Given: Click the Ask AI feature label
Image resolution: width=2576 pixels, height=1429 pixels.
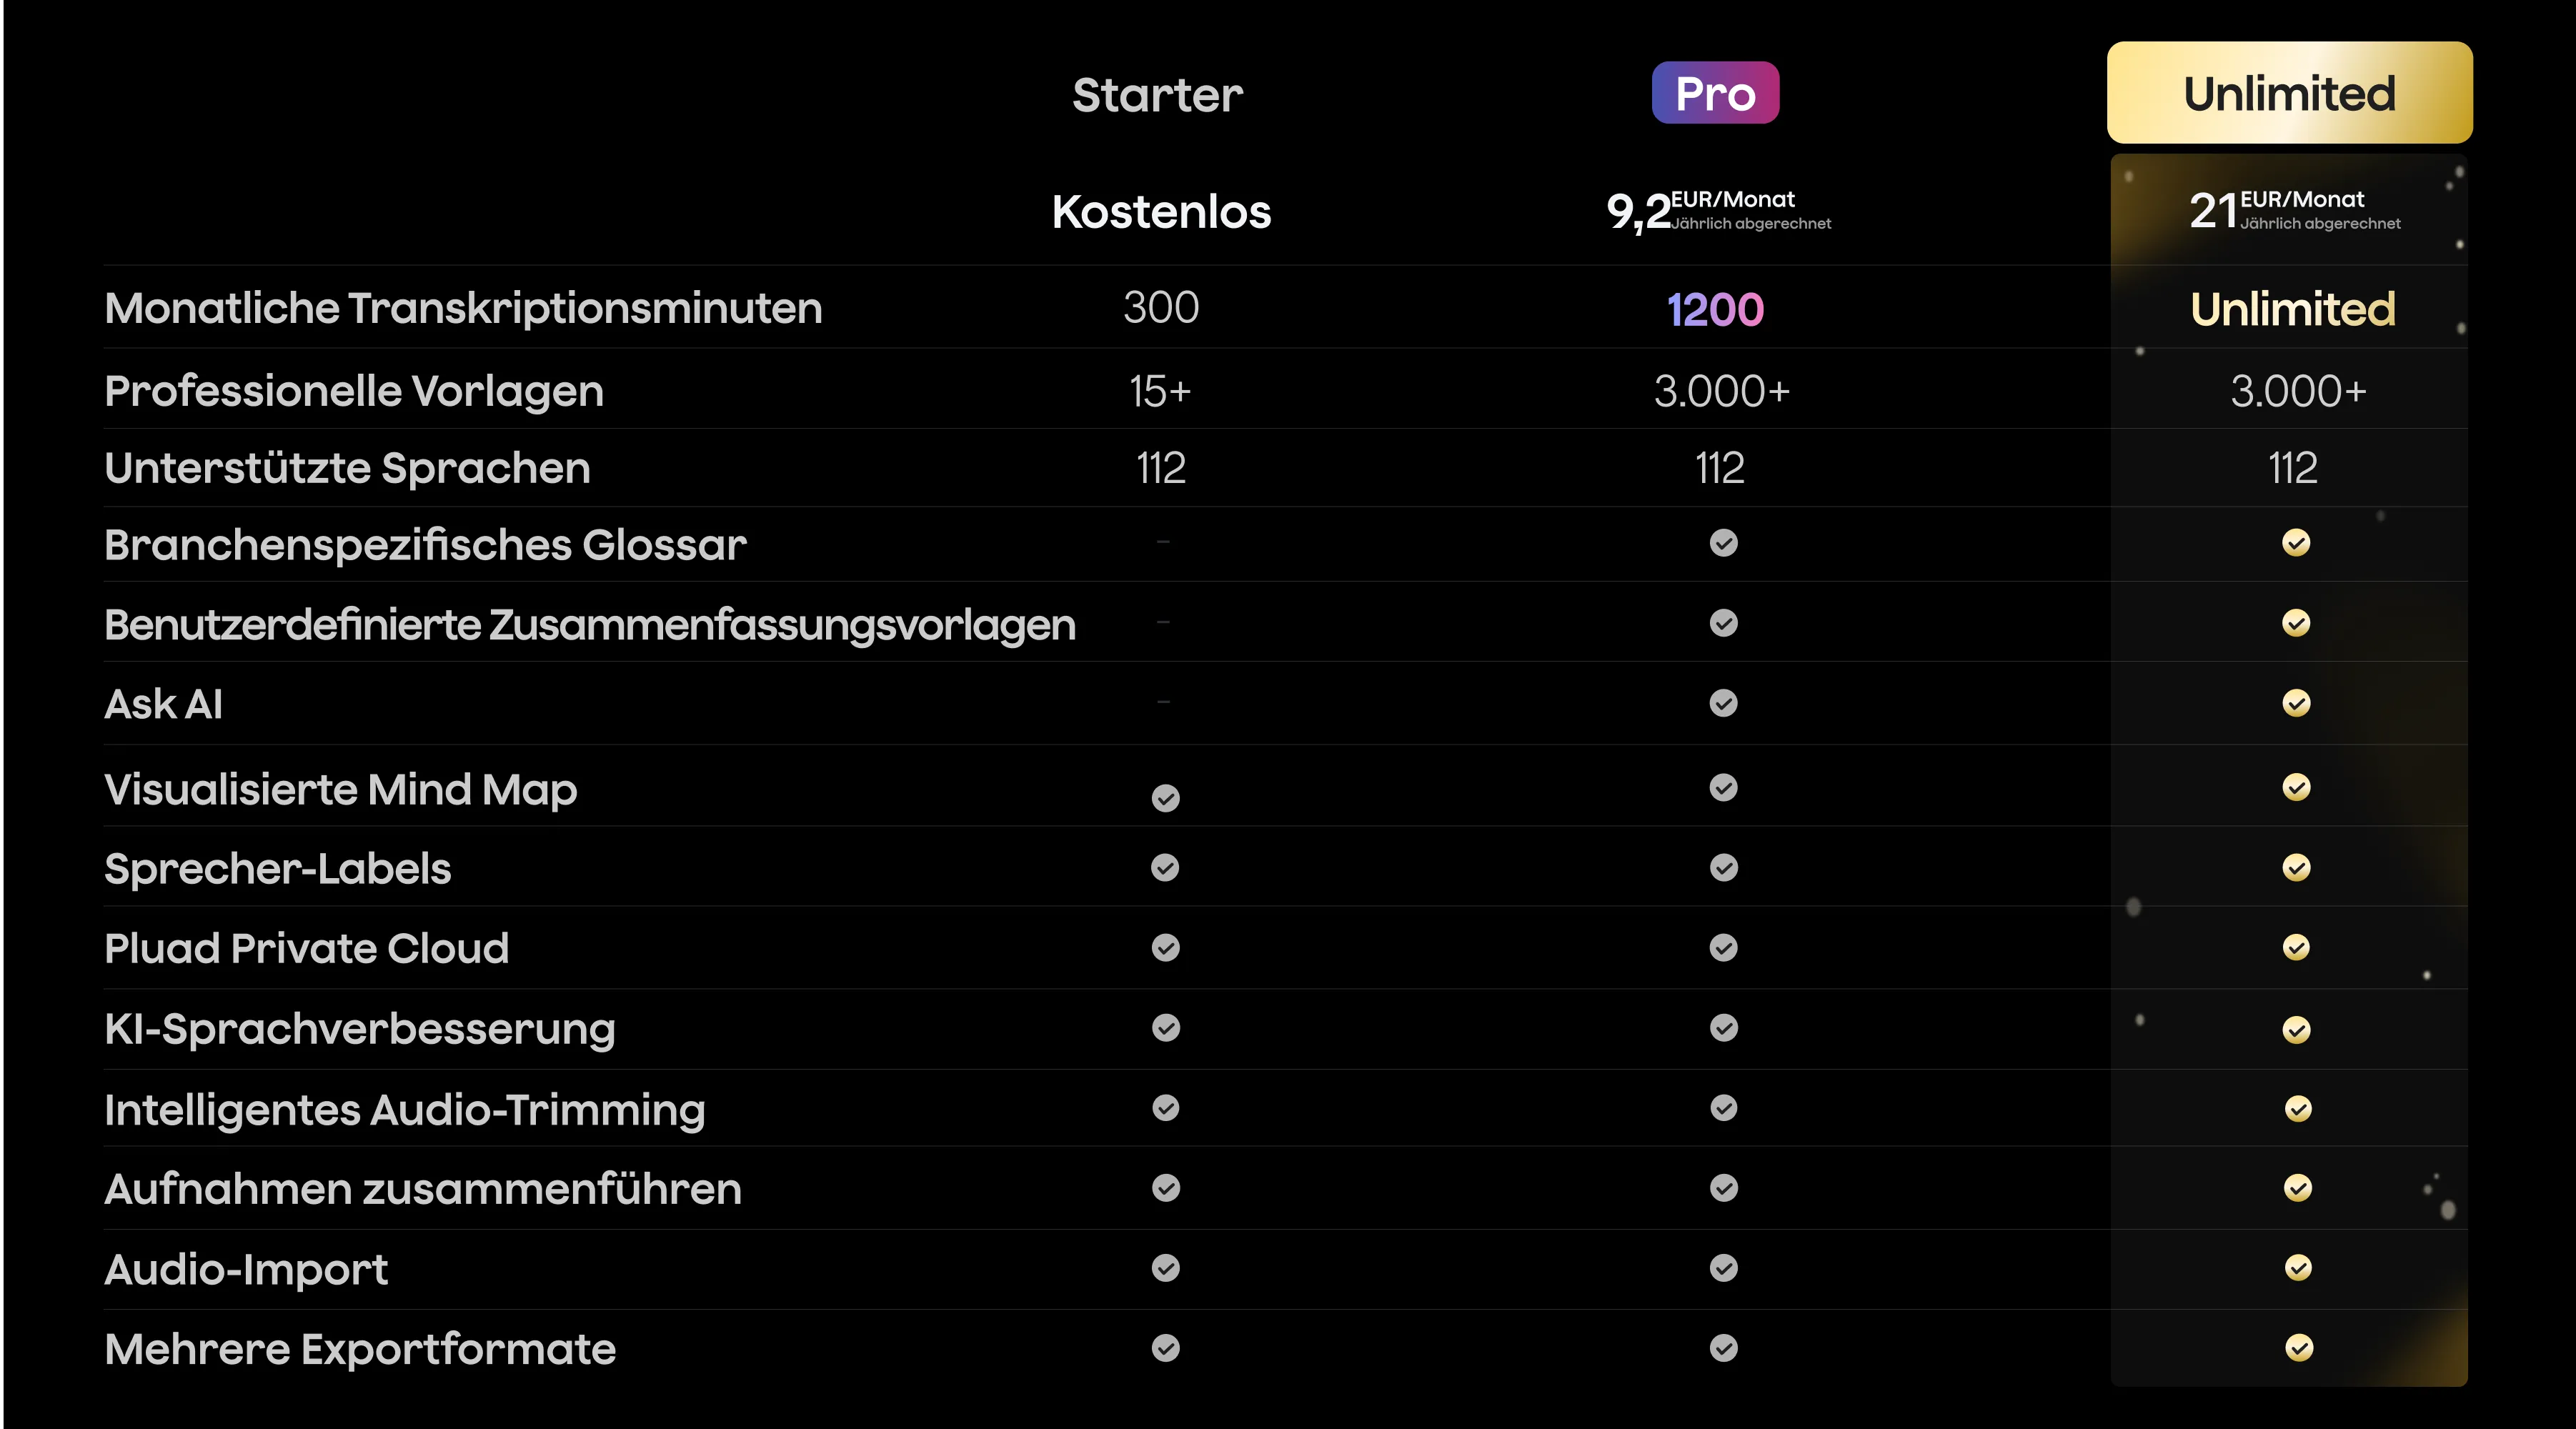Looking at the screenshot, I should point(164,704).
